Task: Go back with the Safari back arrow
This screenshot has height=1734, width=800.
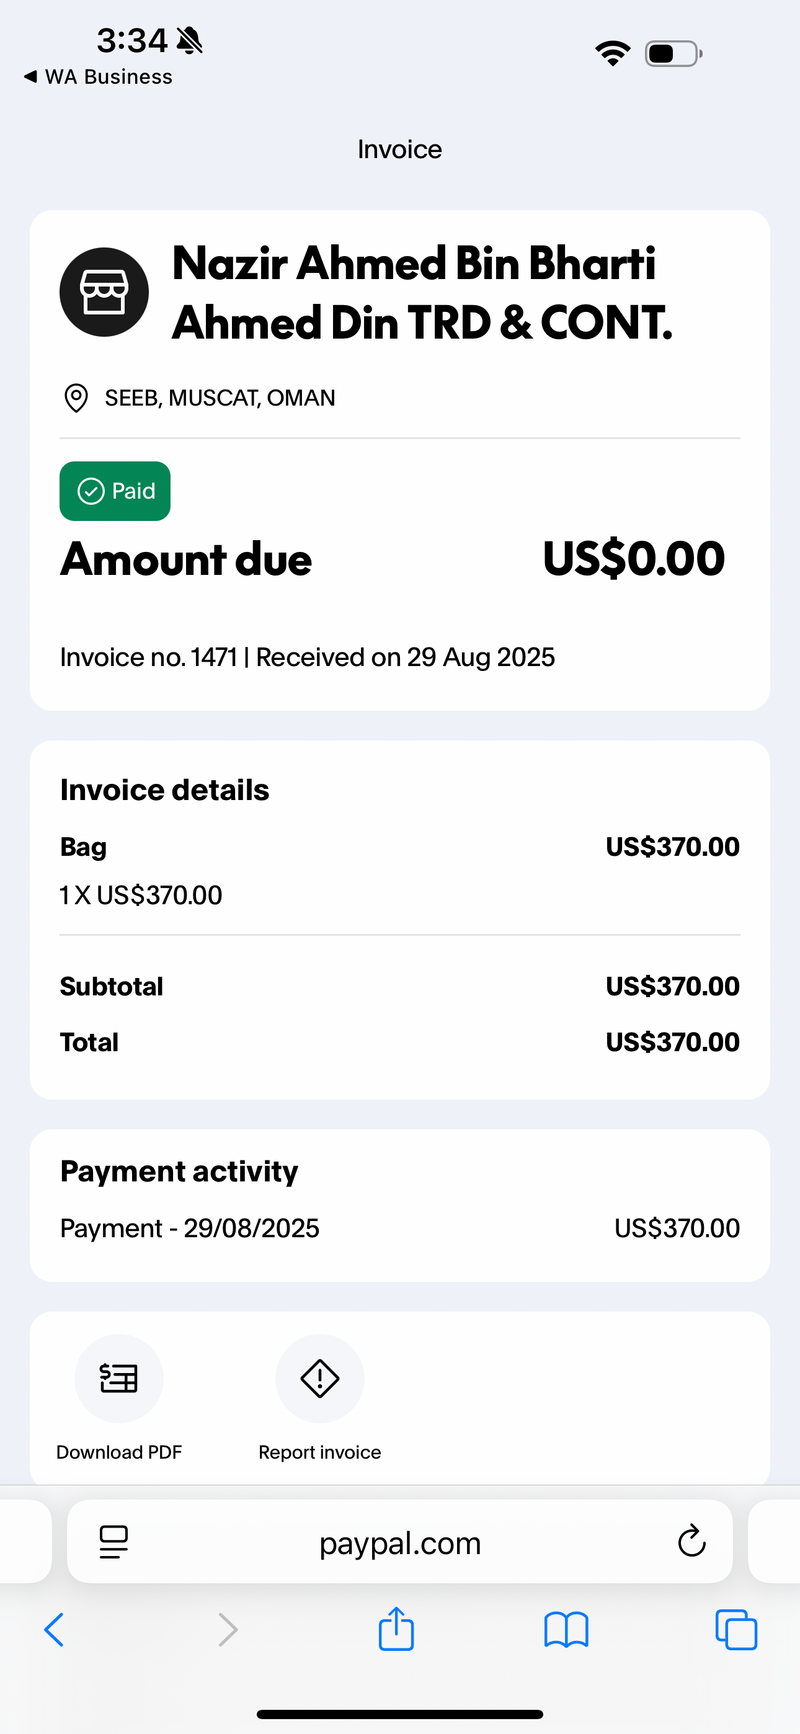Action: tap(54, 1629)
